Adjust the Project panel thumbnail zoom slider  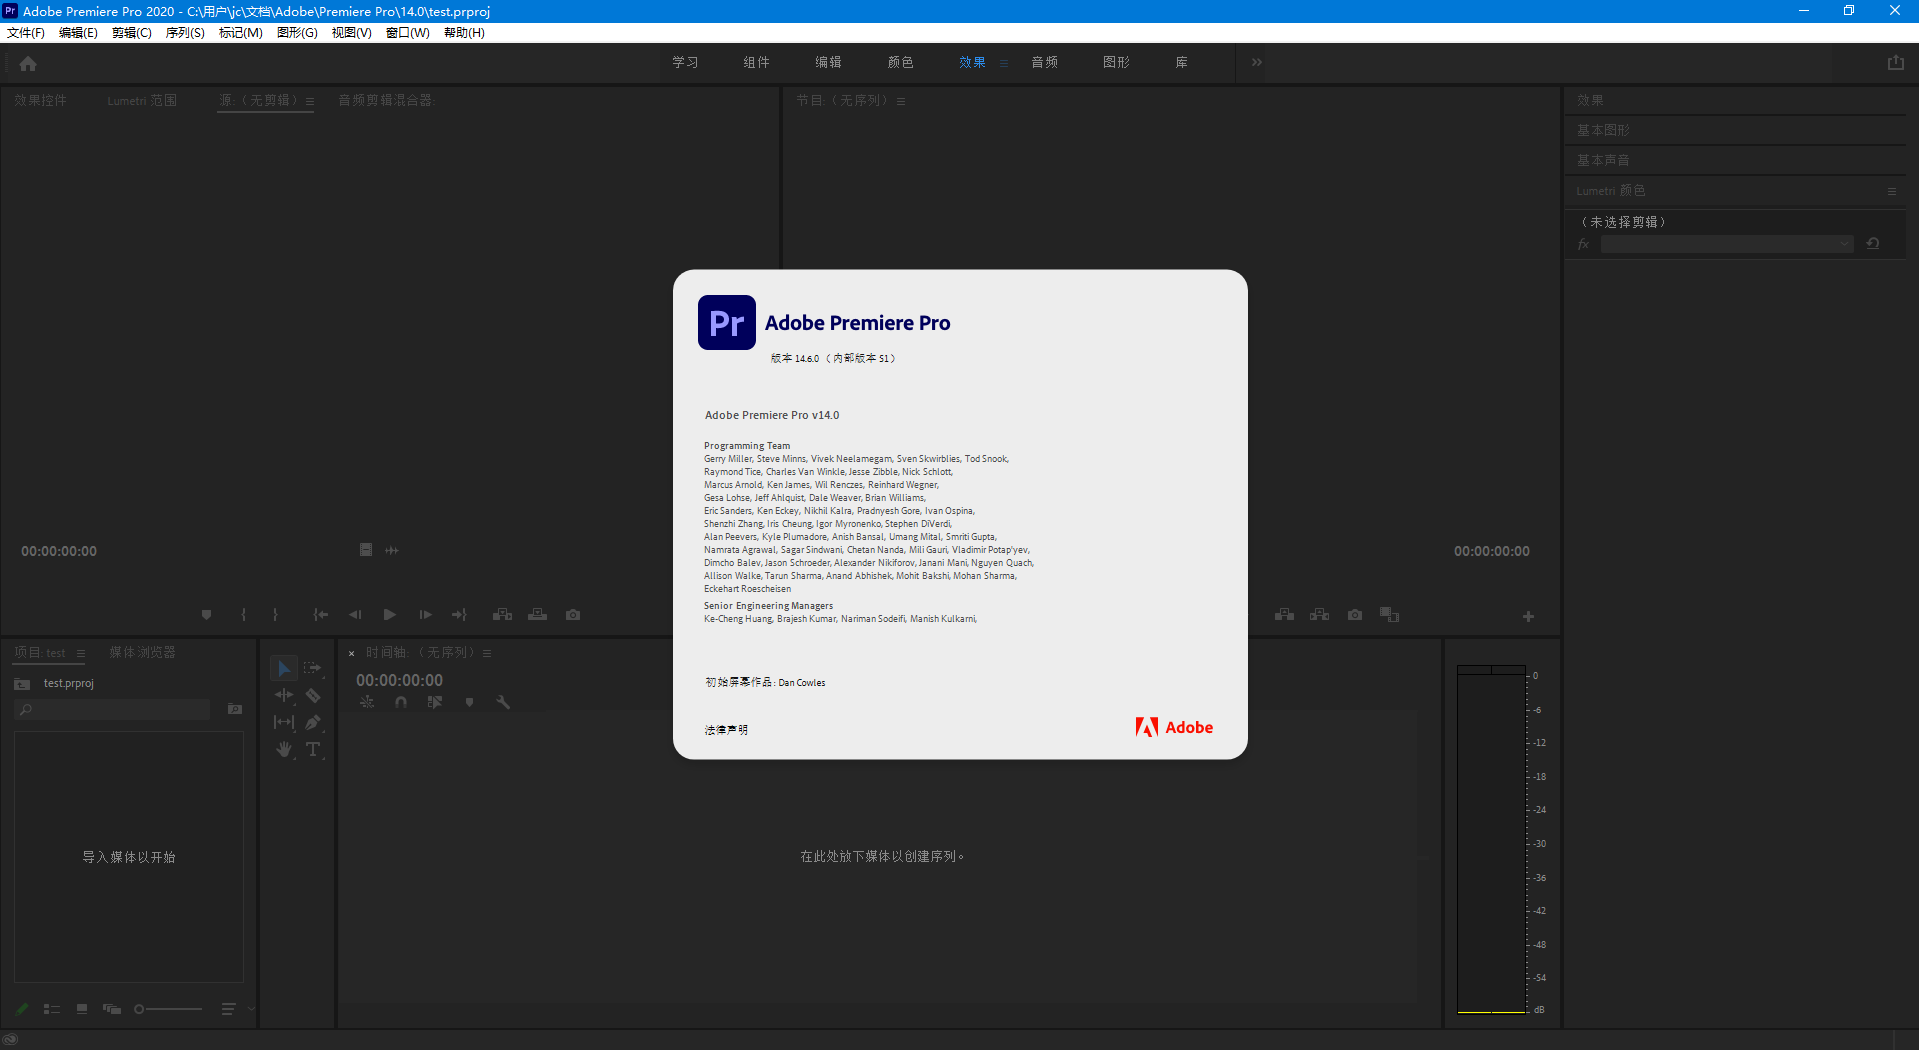point(168,1009)
